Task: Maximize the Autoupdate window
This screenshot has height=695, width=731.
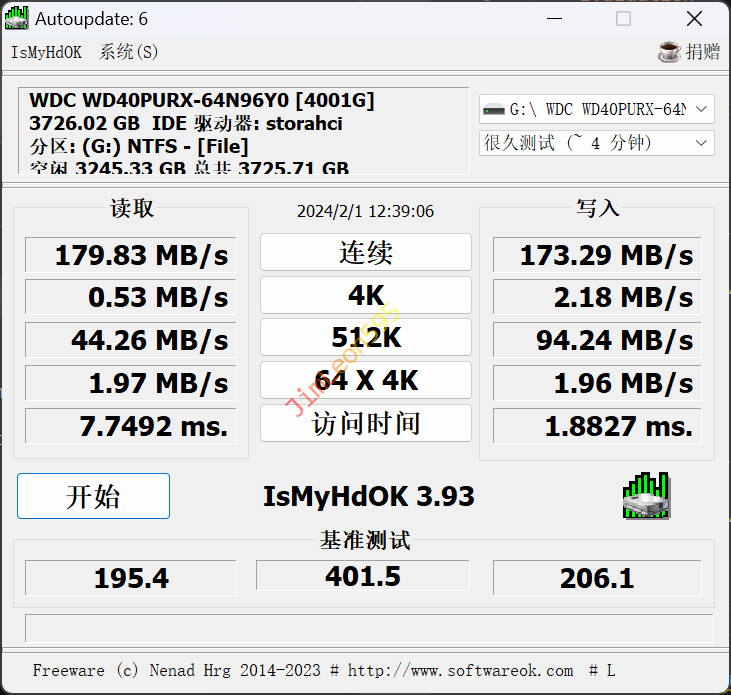Action: 623,19
